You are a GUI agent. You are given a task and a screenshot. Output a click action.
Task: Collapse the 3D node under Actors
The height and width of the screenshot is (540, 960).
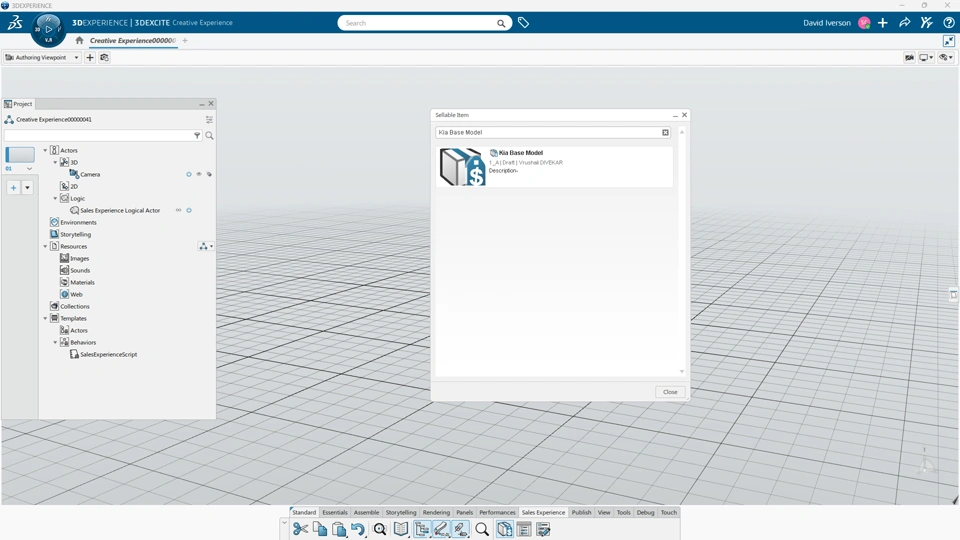[x=55, y=162]
